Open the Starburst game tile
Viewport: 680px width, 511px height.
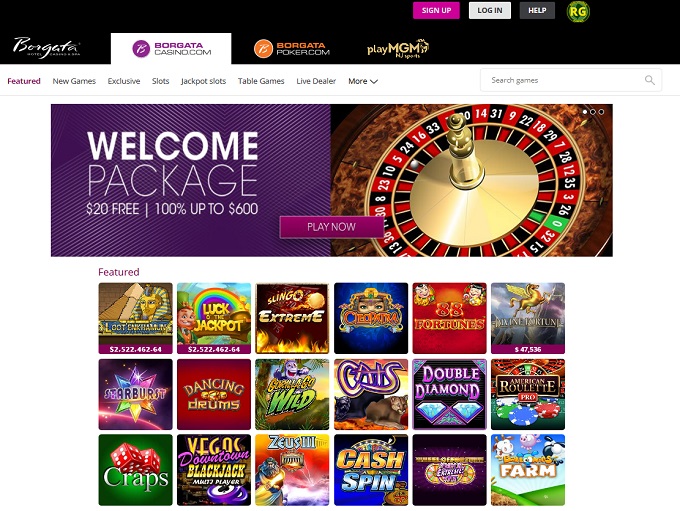[135, 394]
